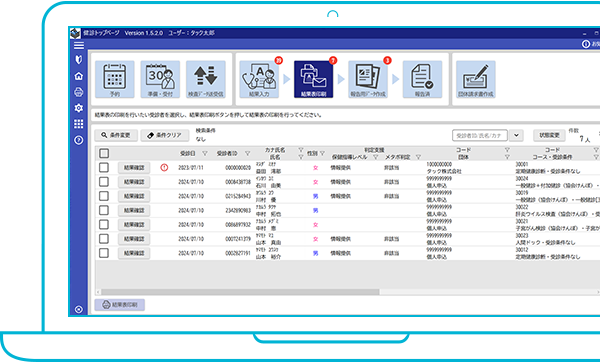
Task: Click the information icon at the top right
Action: click(x=586, y=44)
